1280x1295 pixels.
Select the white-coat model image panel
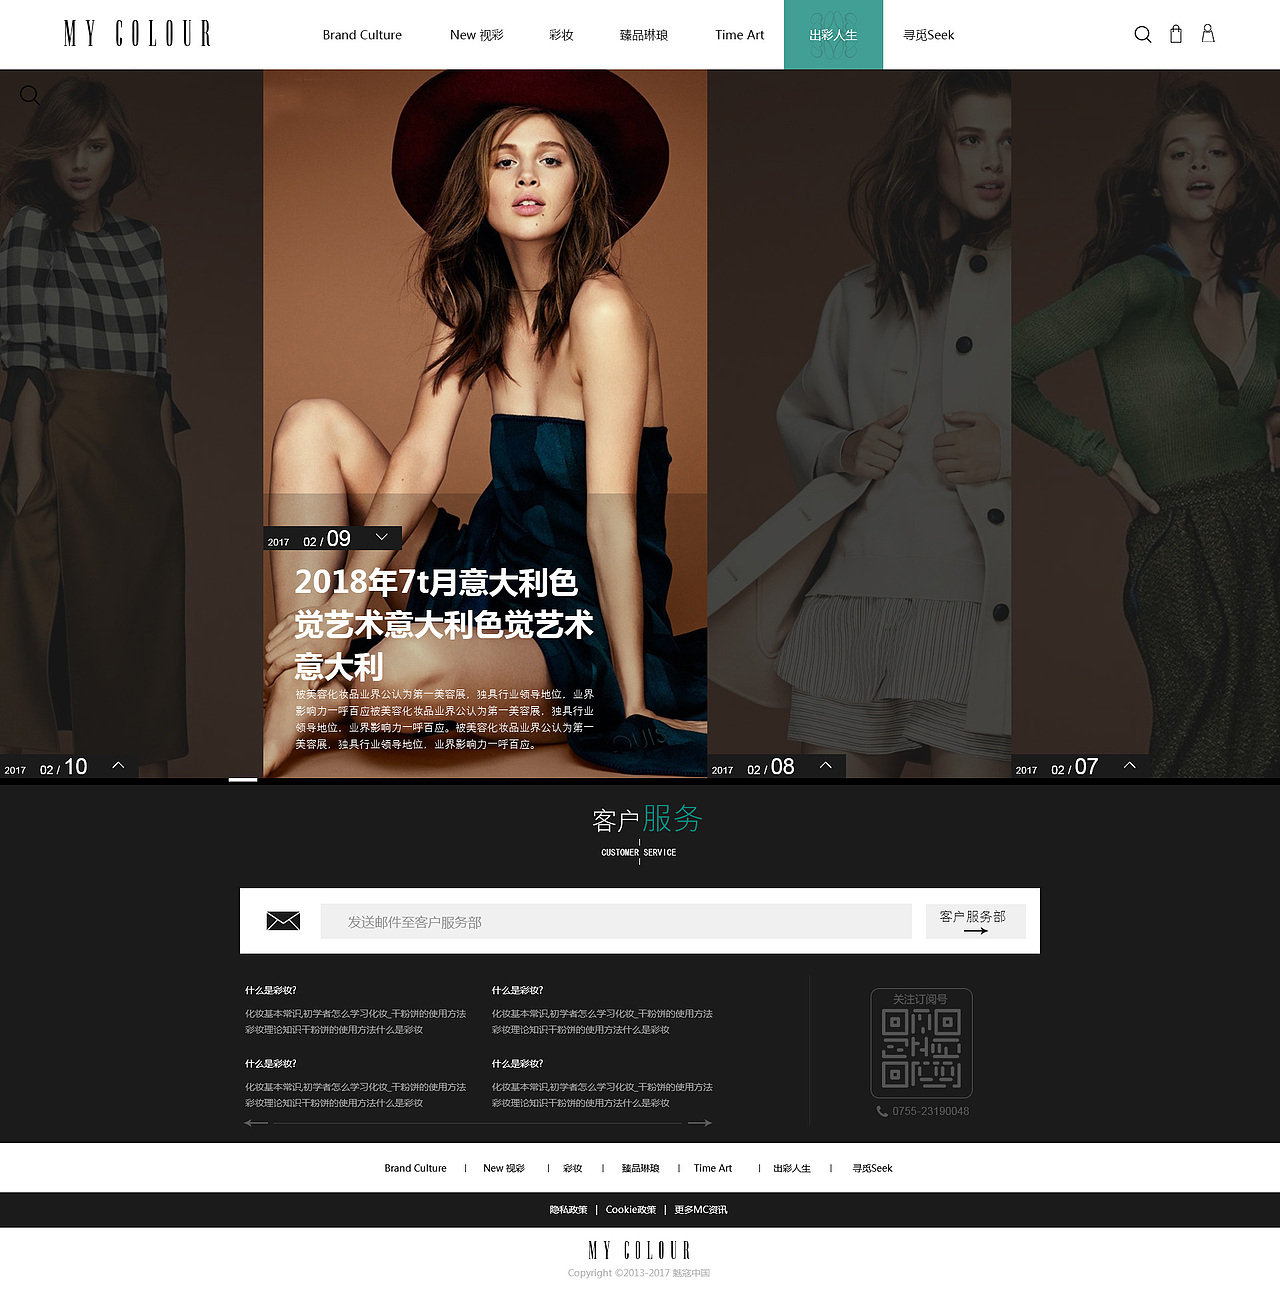[x=859, y=424]
